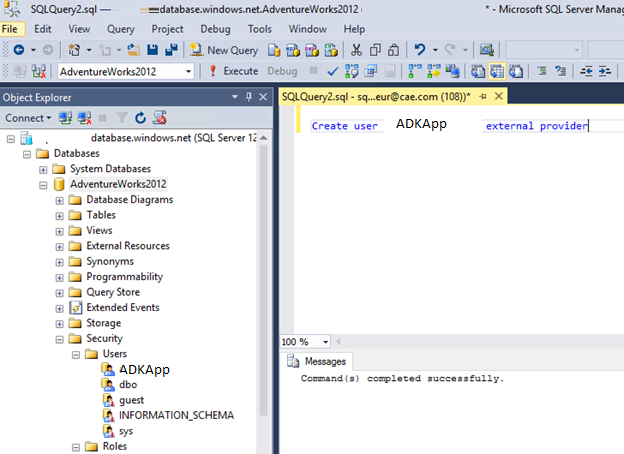Click Disconnect icon in Object Explorer
Viewport: 624px width, 454px height.
click(x=84, y=118)
